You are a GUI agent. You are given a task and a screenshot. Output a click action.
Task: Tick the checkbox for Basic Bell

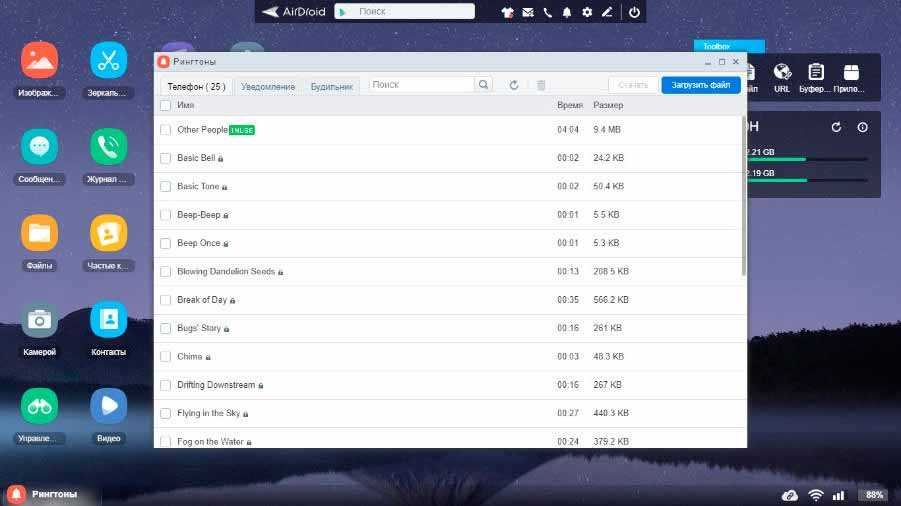click(166, 158)
